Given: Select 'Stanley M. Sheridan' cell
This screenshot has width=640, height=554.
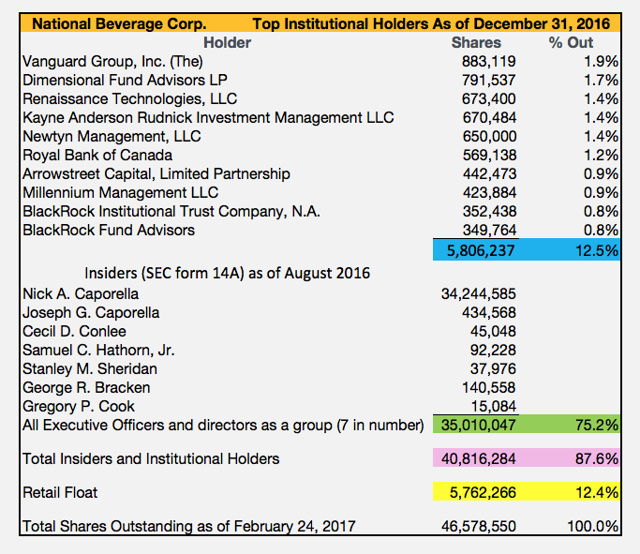Looking at the screenshot, I should (90, 369).
